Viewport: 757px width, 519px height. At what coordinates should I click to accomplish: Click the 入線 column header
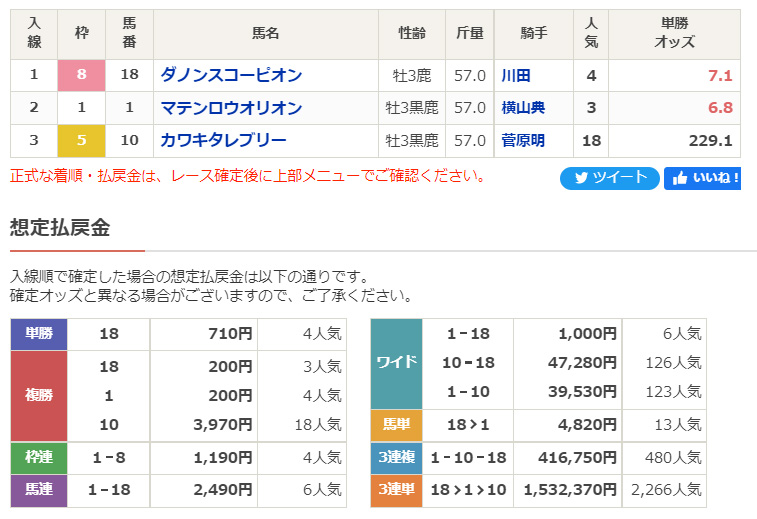pos(34,33)
